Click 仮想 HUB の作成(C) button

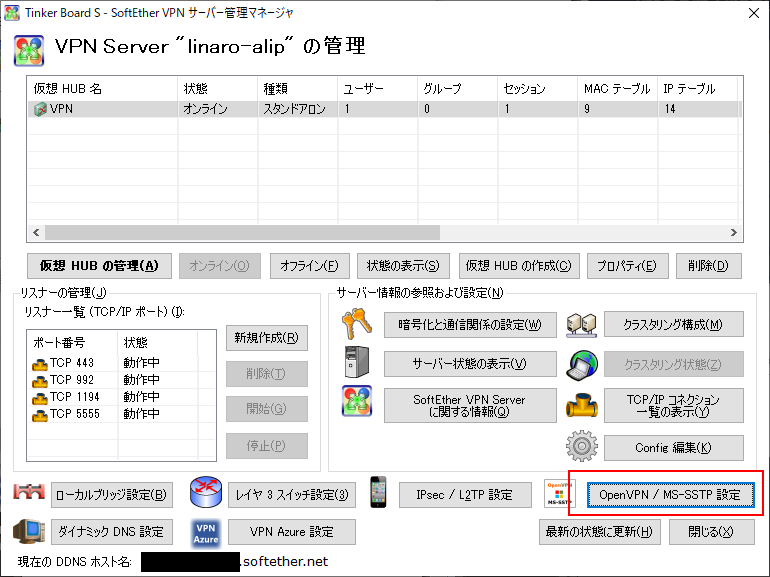point(519,266)
